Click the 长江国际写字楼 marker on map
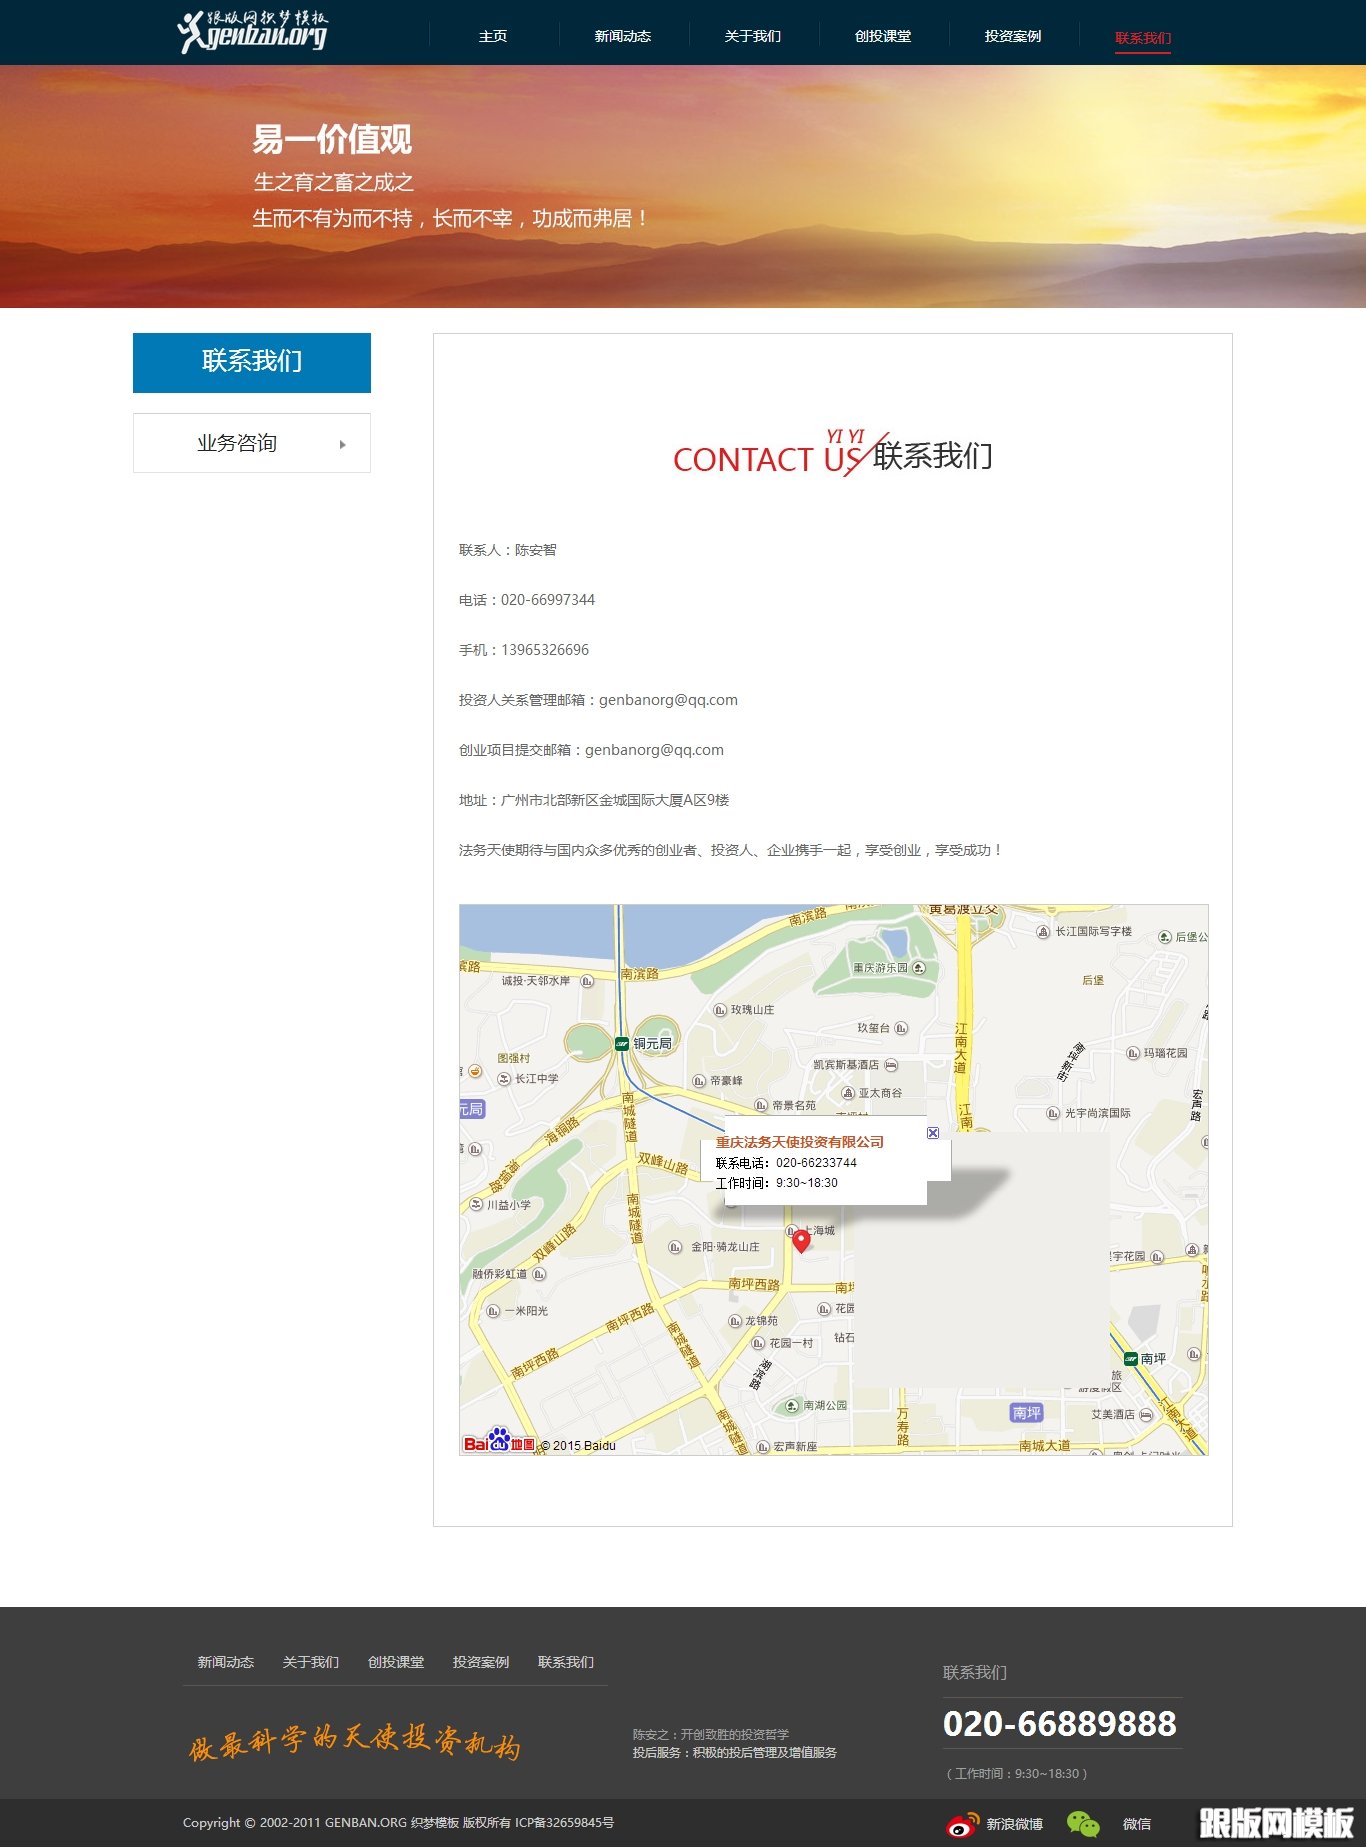 point(1044,931)
